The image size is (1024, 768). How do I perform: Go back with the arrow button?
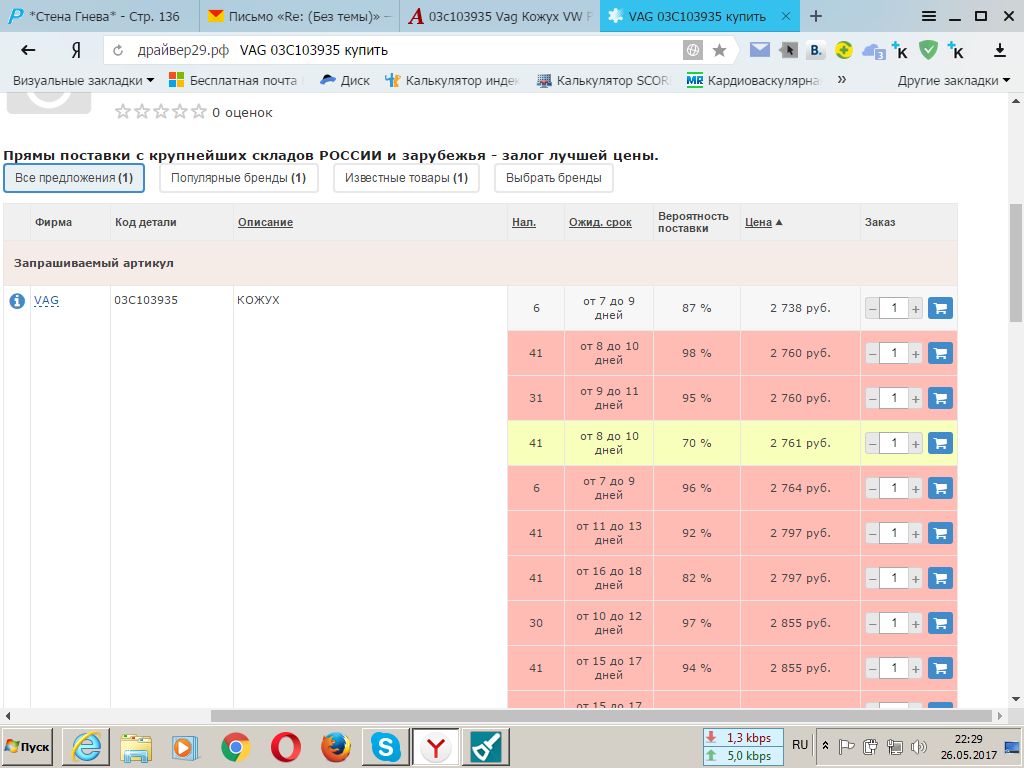[28, 50]
